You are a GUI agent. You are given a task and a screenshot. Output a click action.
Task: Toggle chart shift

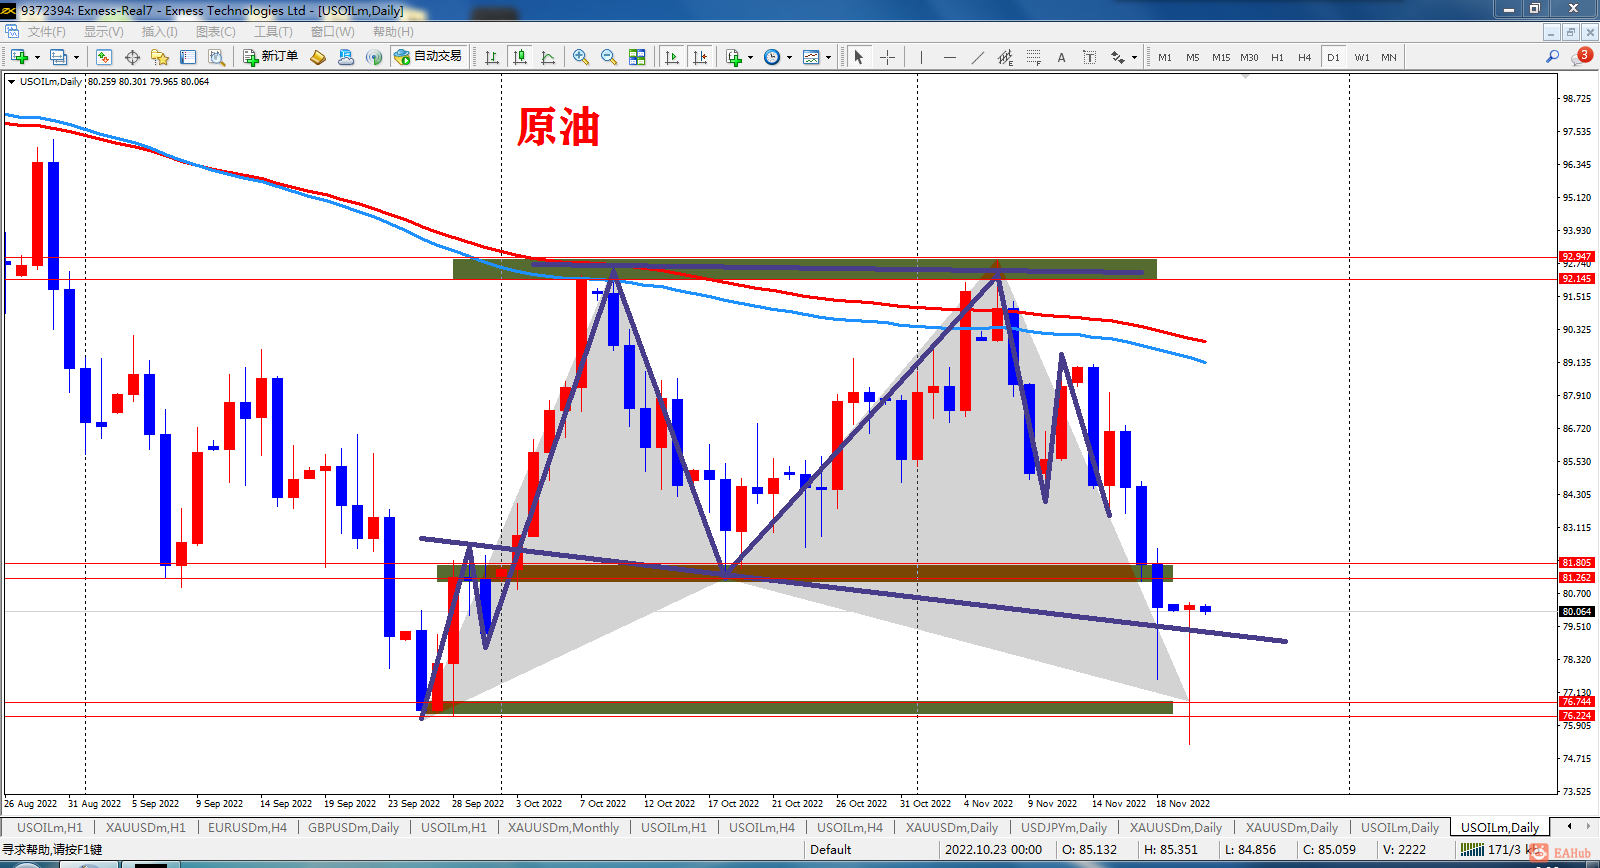click(700, 57)
